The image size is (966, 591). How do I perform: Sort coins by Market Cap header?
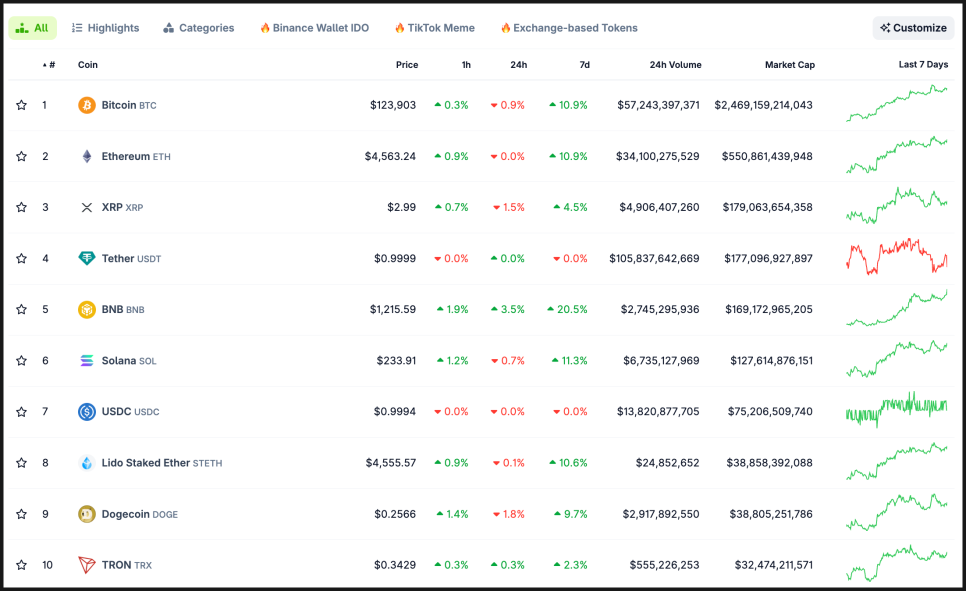pyautogui.click(x=789, y=65)
